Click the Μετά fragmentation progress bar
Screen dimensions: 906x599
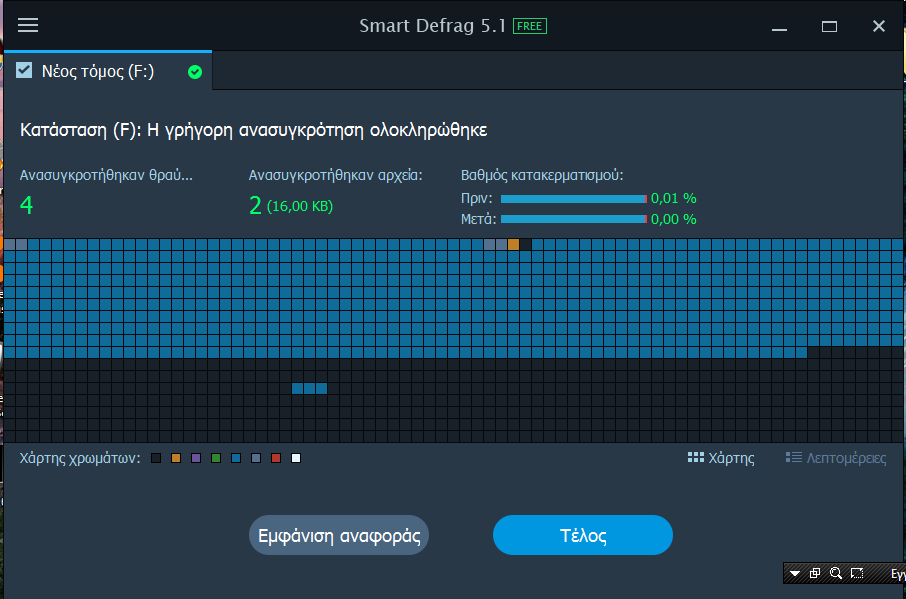pyautogui.click(x=574, y=219)
